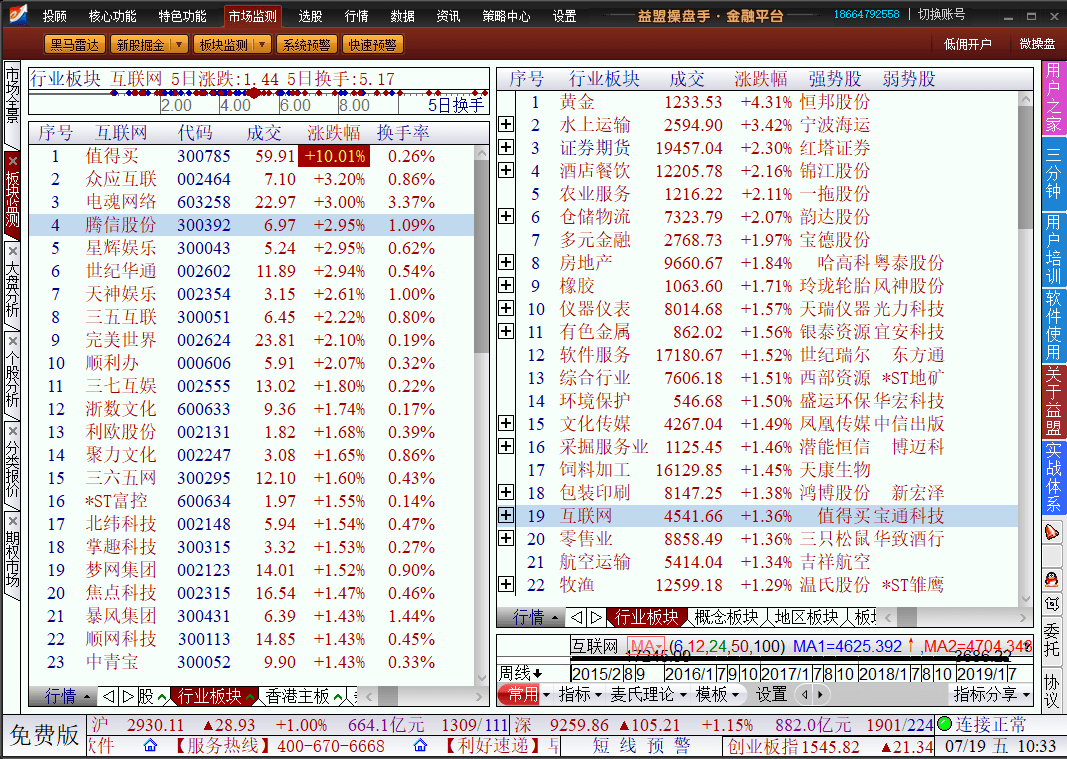Switch to the 地区板块 tab

[806, 617]
